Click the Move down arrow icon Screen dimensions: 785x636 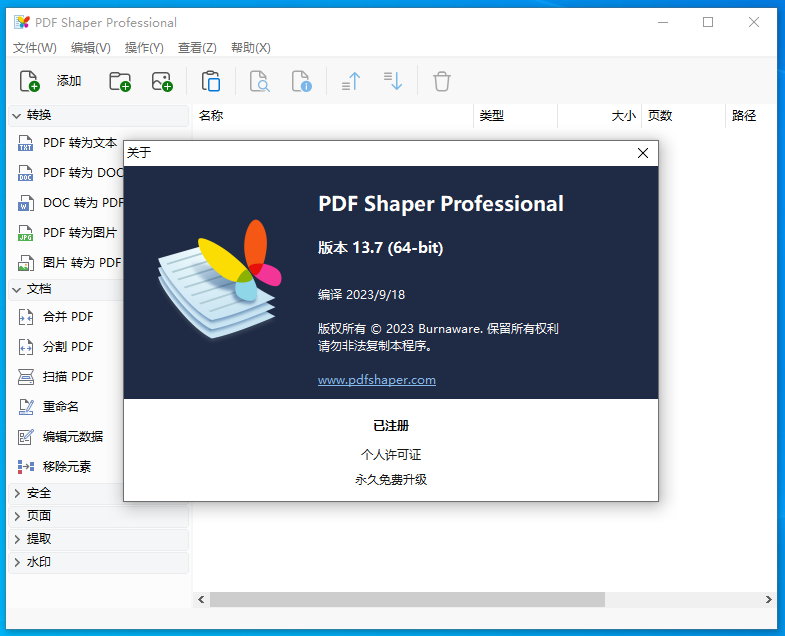393,81
